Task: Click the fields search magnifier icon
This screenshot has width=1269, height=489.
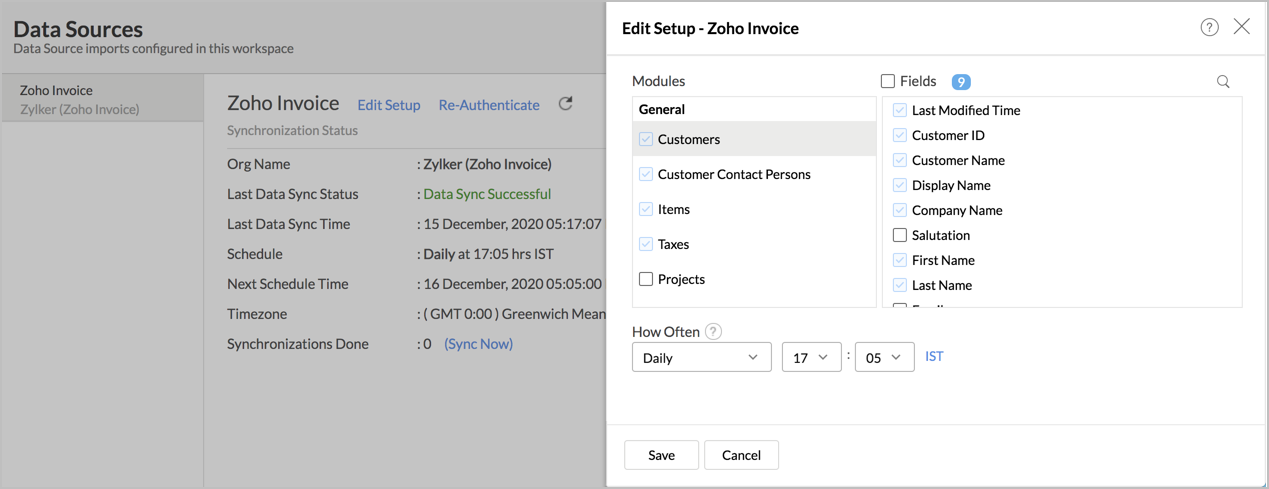Action: 1223,82
